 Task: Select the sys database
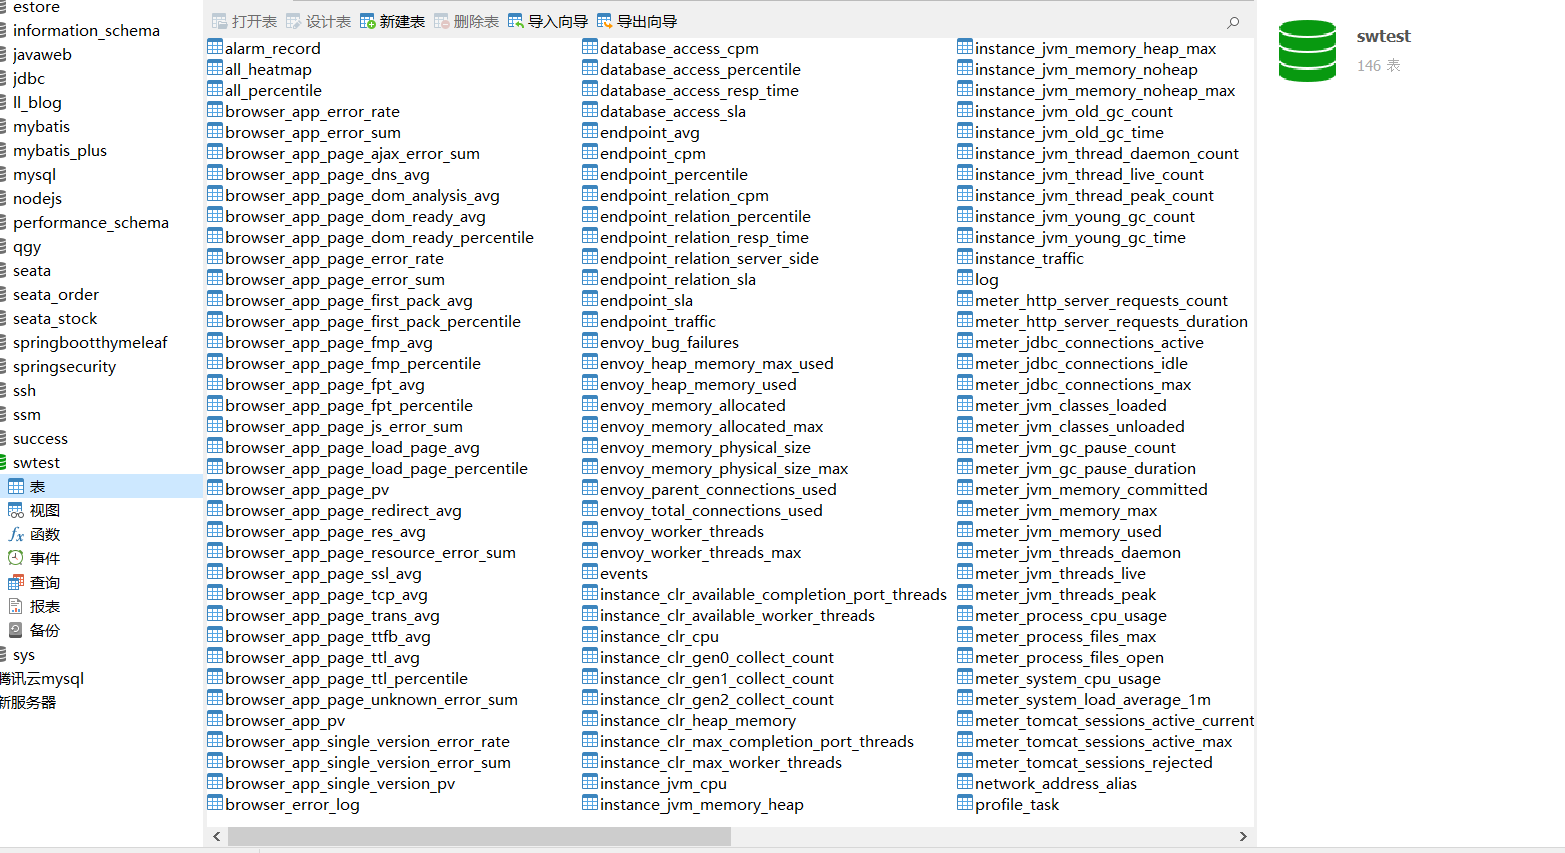point(24,654)
